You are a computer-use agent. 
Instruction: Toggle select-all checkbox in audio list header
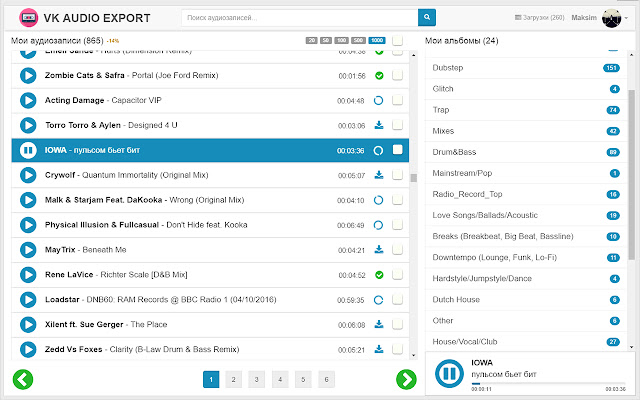397,40
